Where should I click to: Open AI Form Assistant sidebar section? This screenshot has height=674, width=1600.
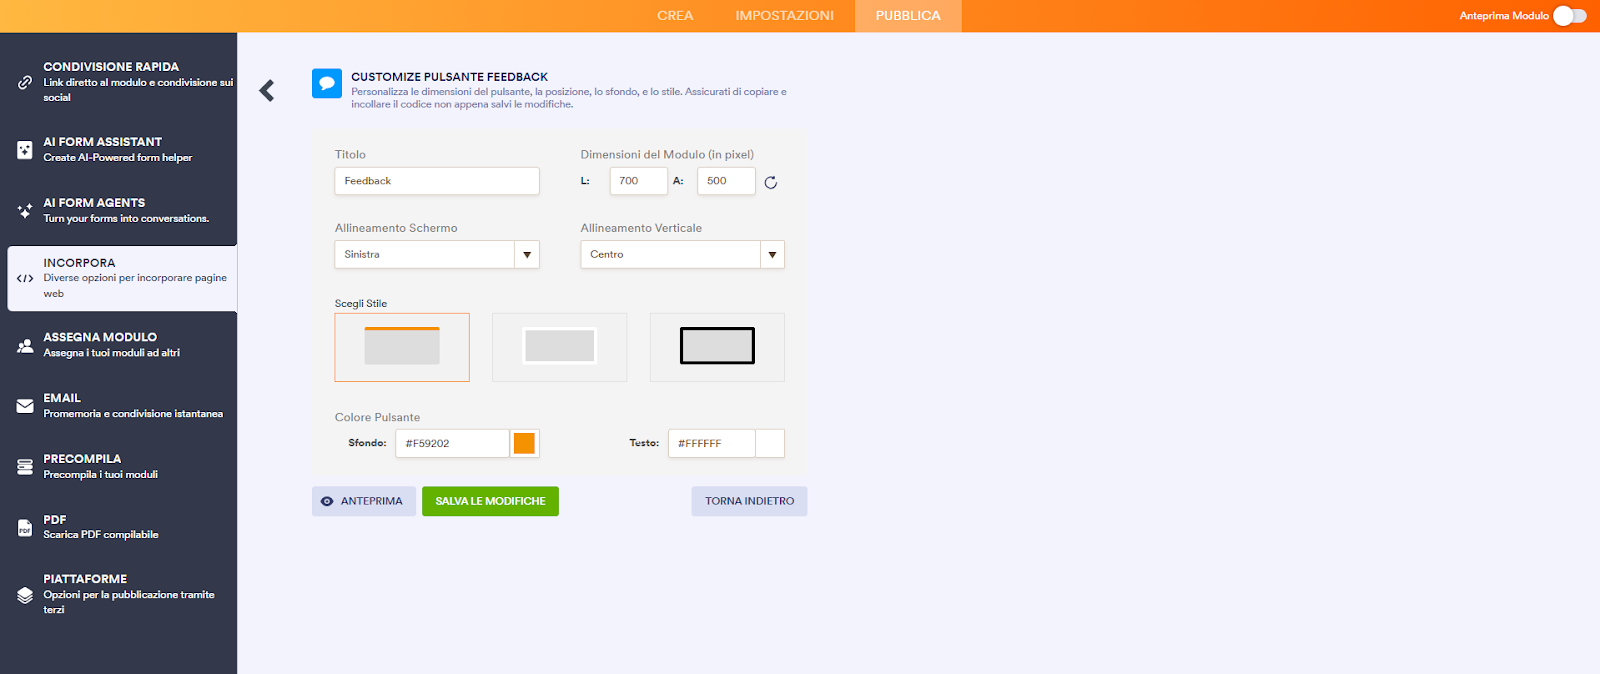coord(119,150)
